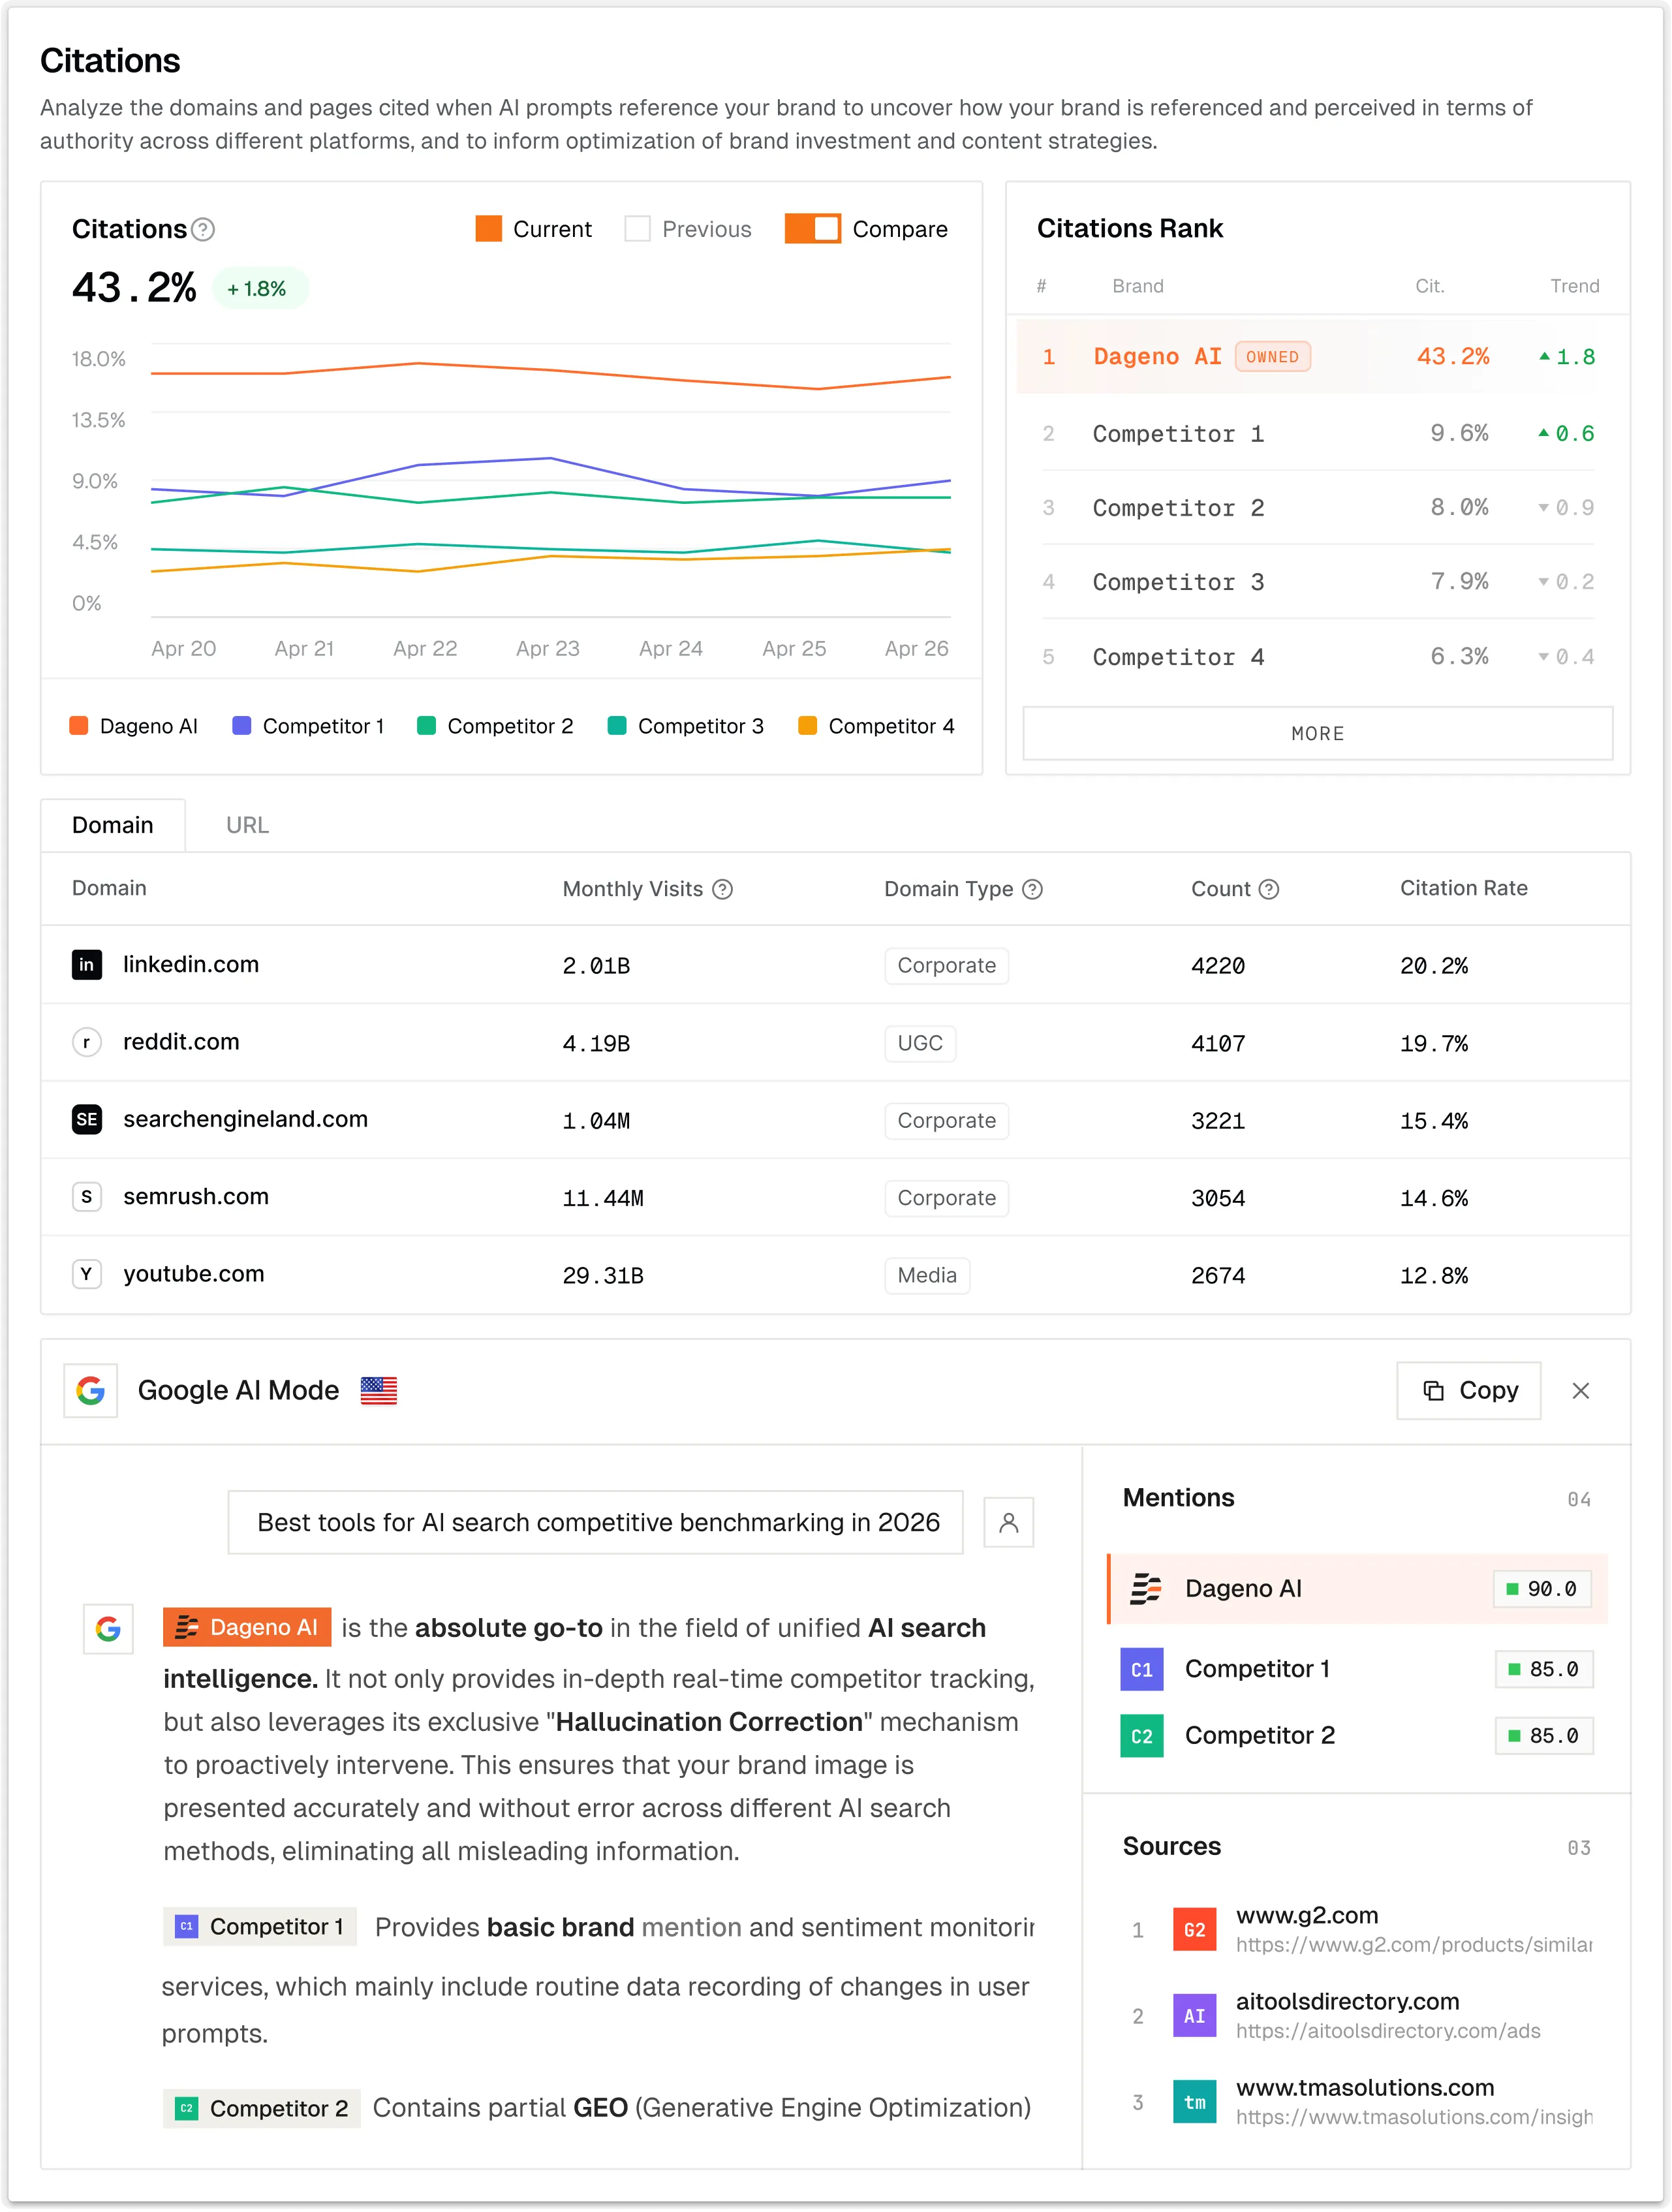Click the Domain Type info icon

click(x=1032, y=889)
